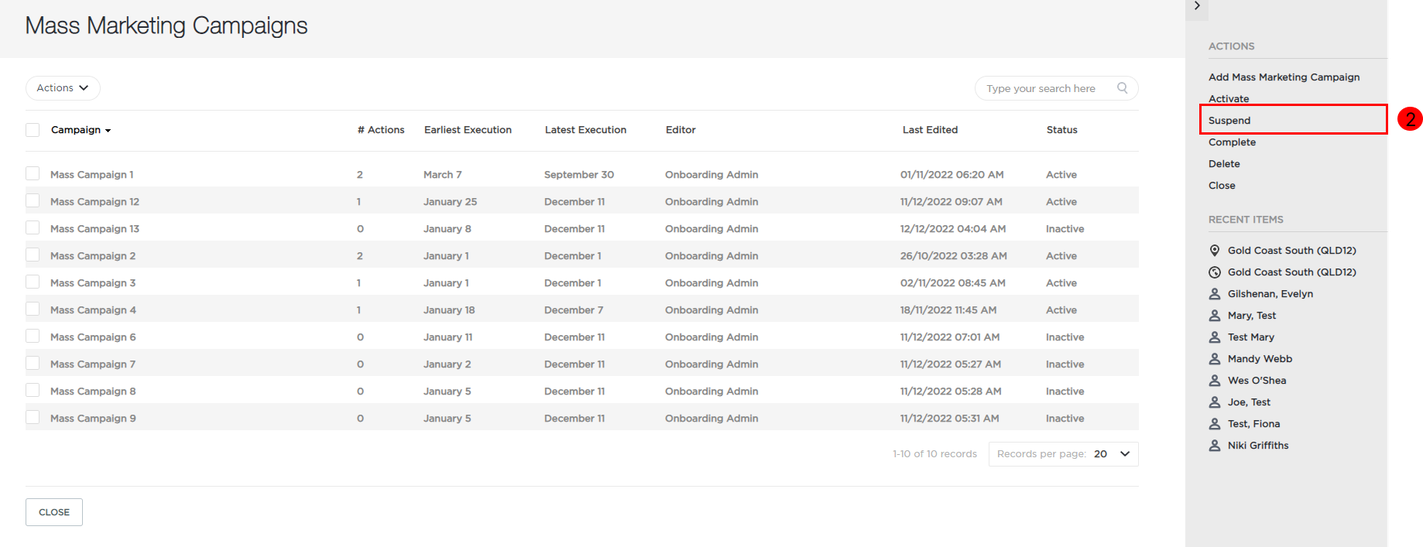Image resolution: width=1423 pixels, height=547 pixels.
Task: Select Add Mass Marketing Campaign action
Action: [x=1284, y=77]
